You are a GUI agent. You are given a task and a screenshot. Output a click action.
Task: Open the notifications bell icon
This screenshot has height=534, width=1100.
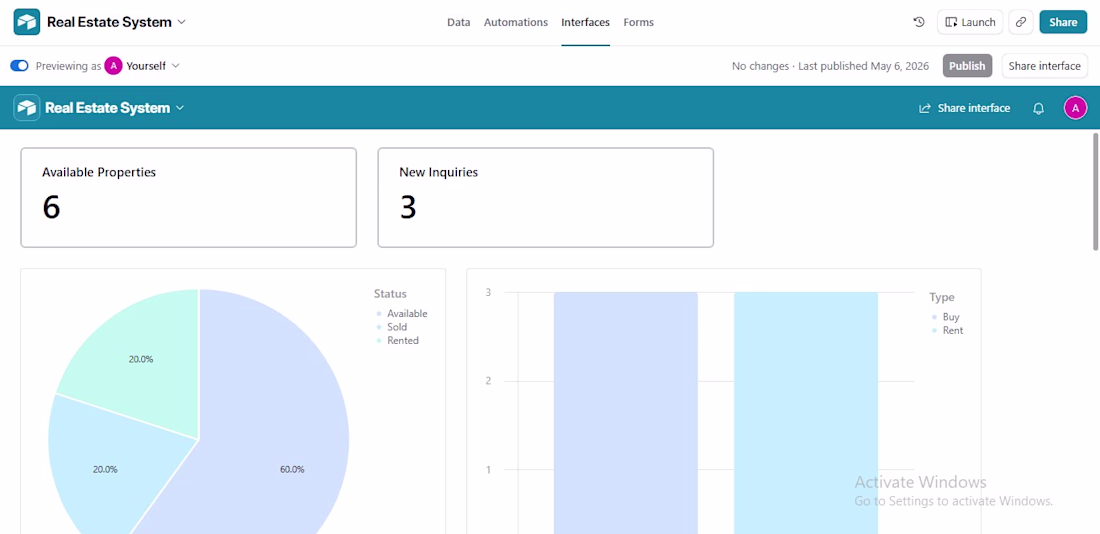tap(1039, 108)
